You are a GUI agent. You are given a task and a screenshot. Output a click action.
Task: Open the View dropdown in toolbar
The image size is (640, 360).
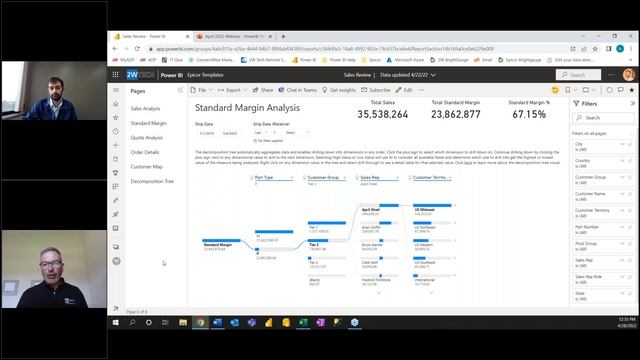pyautogui.click(x=589, y=90)
